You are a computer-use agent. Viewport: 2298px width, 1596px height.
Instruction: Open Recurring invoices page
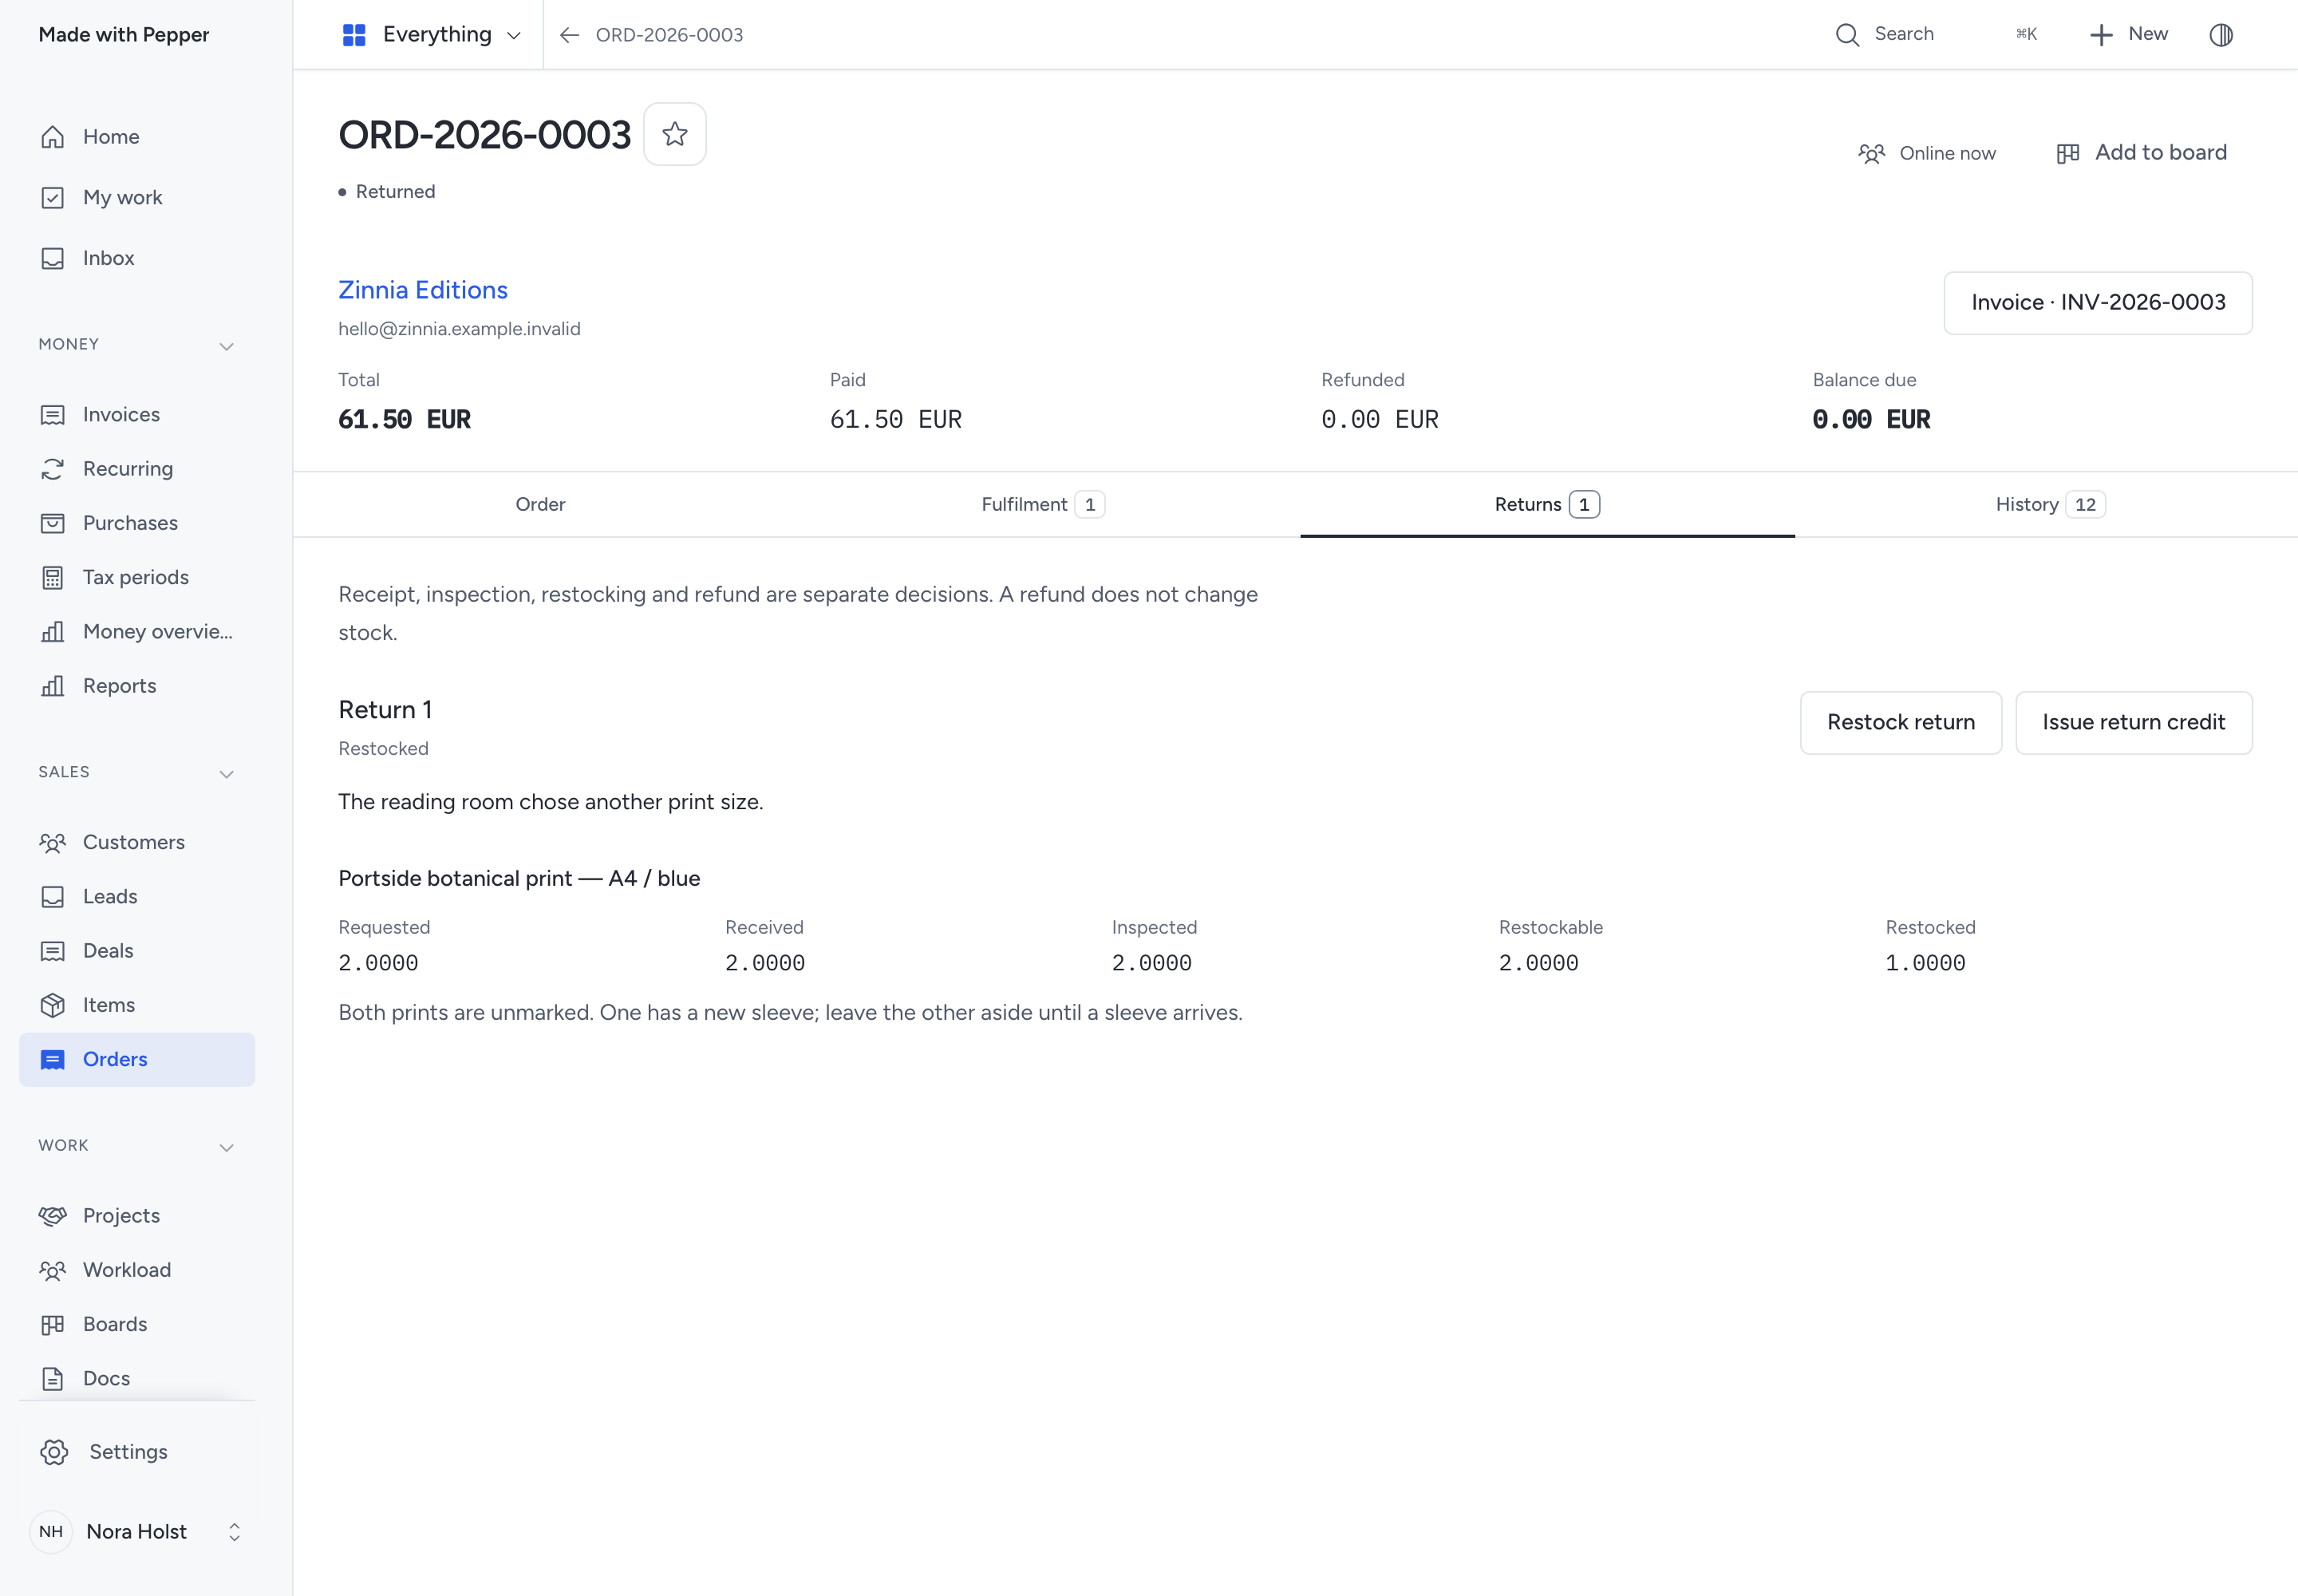137,469
